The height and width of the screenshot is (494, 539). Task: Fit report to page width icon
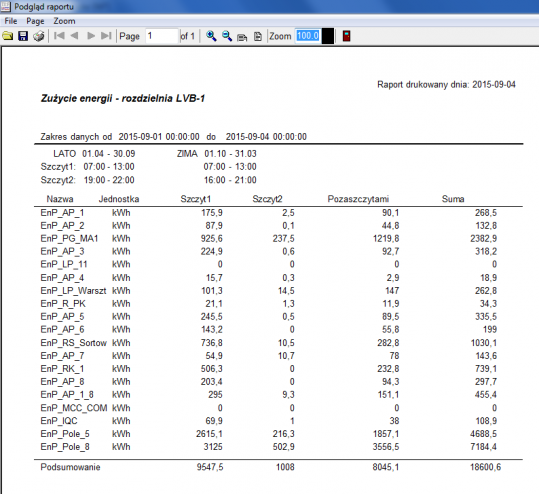pyautogui.click(x=242, y=36)
